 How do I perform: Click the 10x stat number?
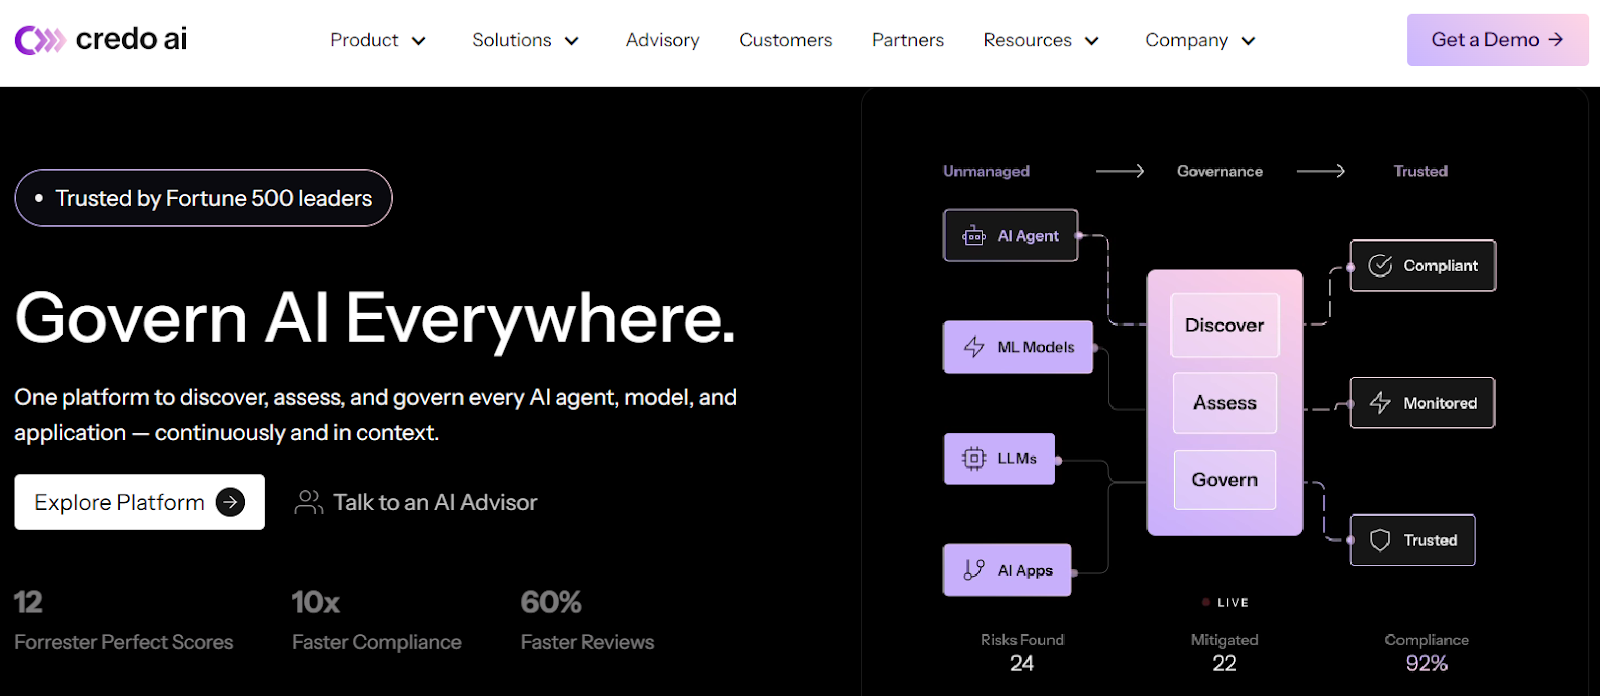(316, 602)
